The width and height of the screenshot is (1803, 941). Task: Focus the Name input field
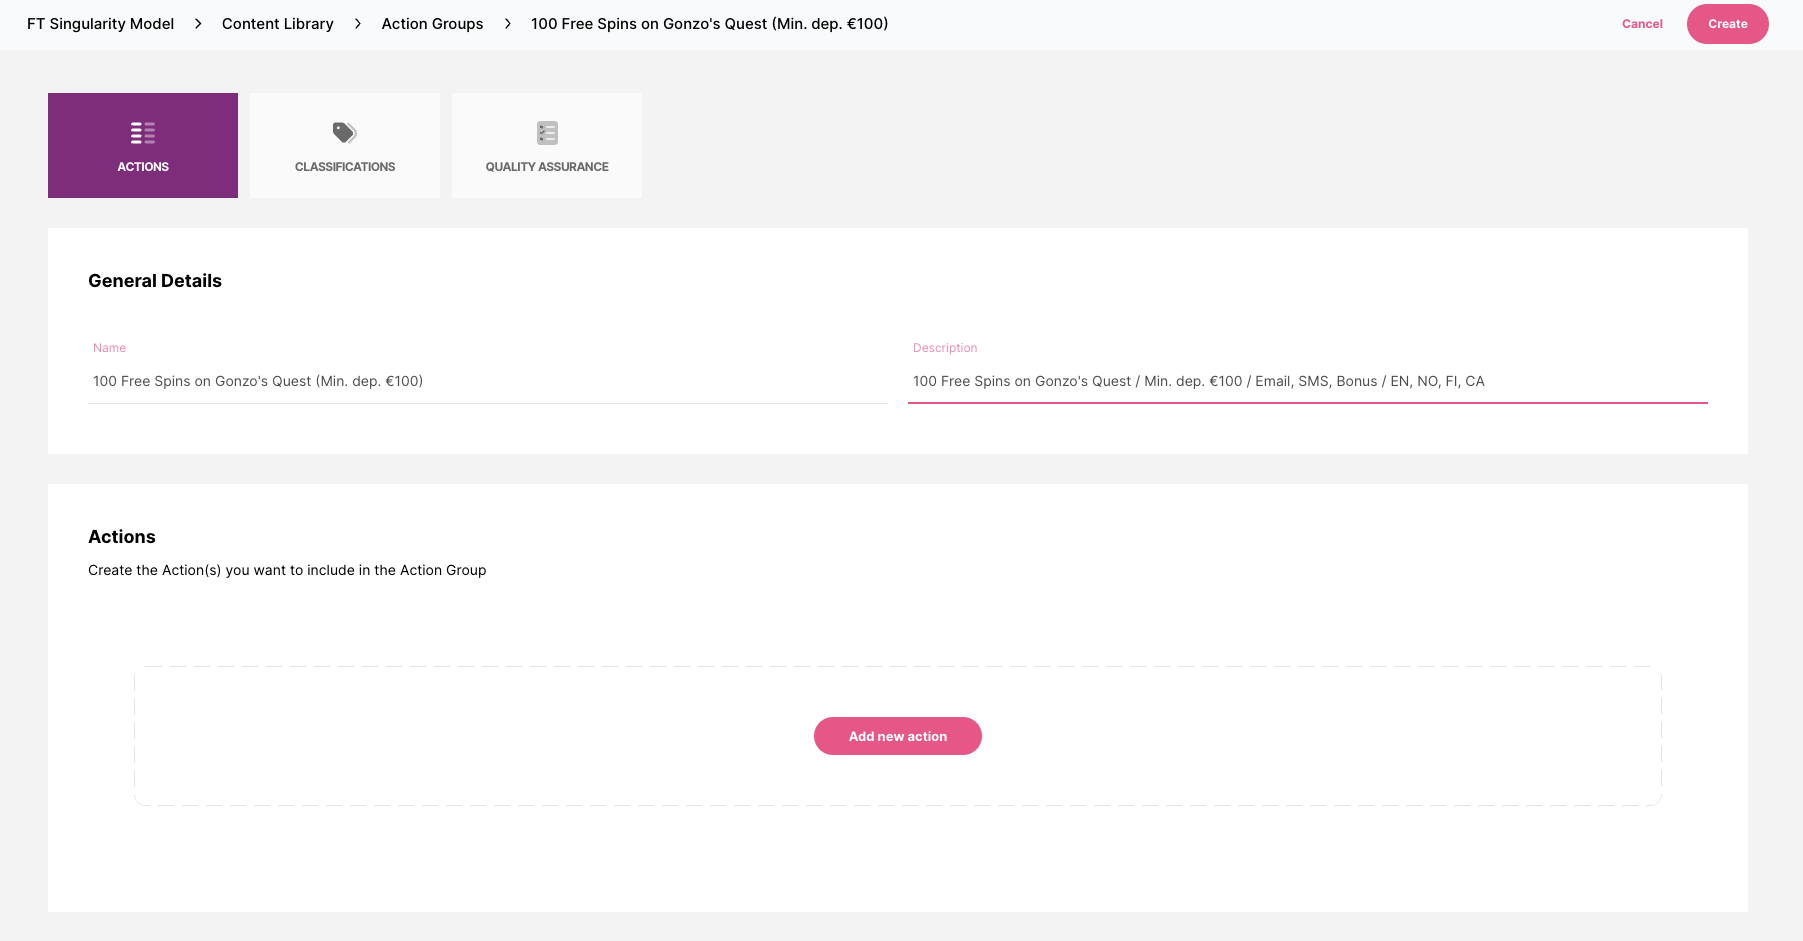pos(487,381)
